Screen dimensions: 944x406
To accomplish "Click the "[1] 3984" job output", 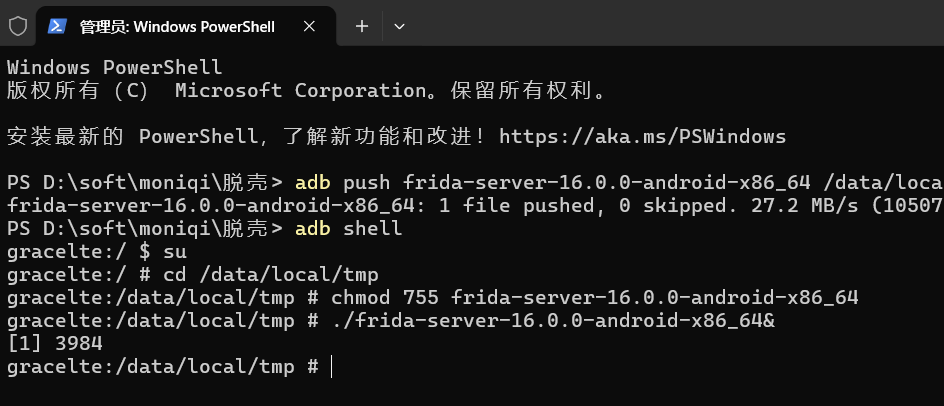I will [x=55, y=344].
